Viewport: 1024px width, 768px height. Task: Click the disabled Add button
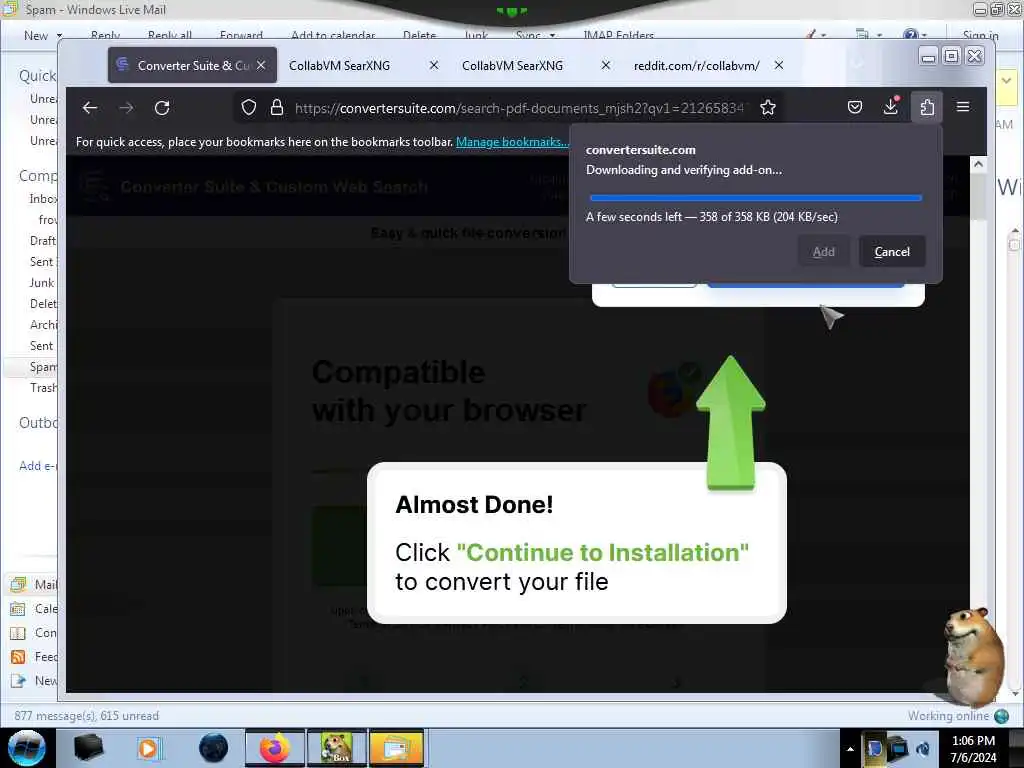(824, 252)
